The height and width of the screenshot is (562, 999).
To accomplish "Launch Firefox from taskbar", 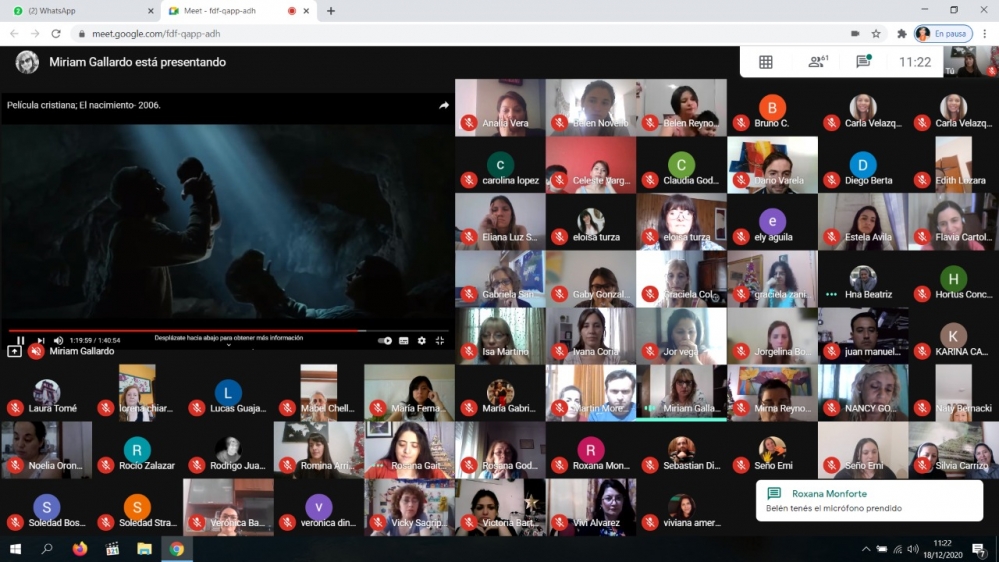I will click(80, 549).
